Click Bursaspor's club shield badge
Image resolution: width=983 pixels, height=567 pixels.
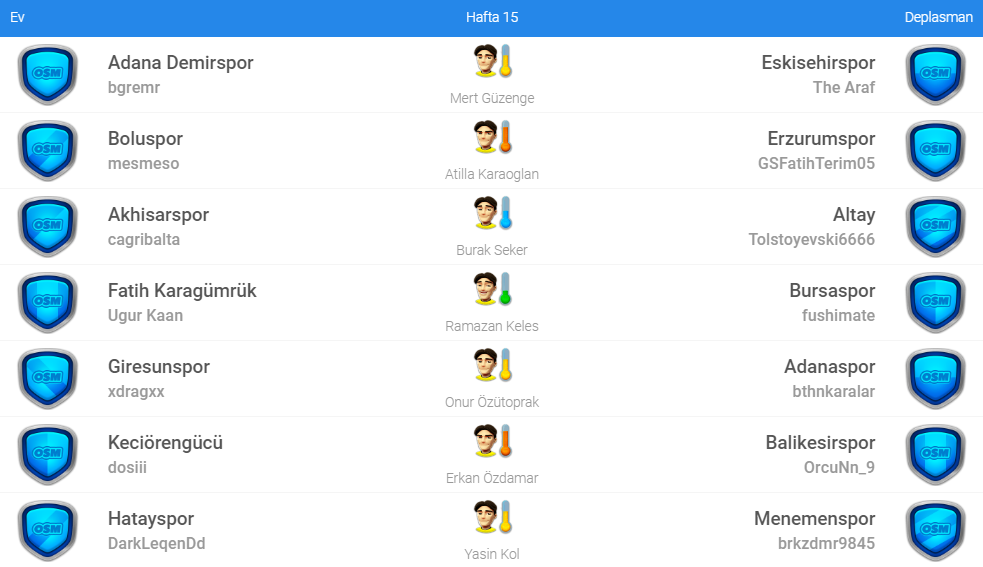[x=935, y=303]
